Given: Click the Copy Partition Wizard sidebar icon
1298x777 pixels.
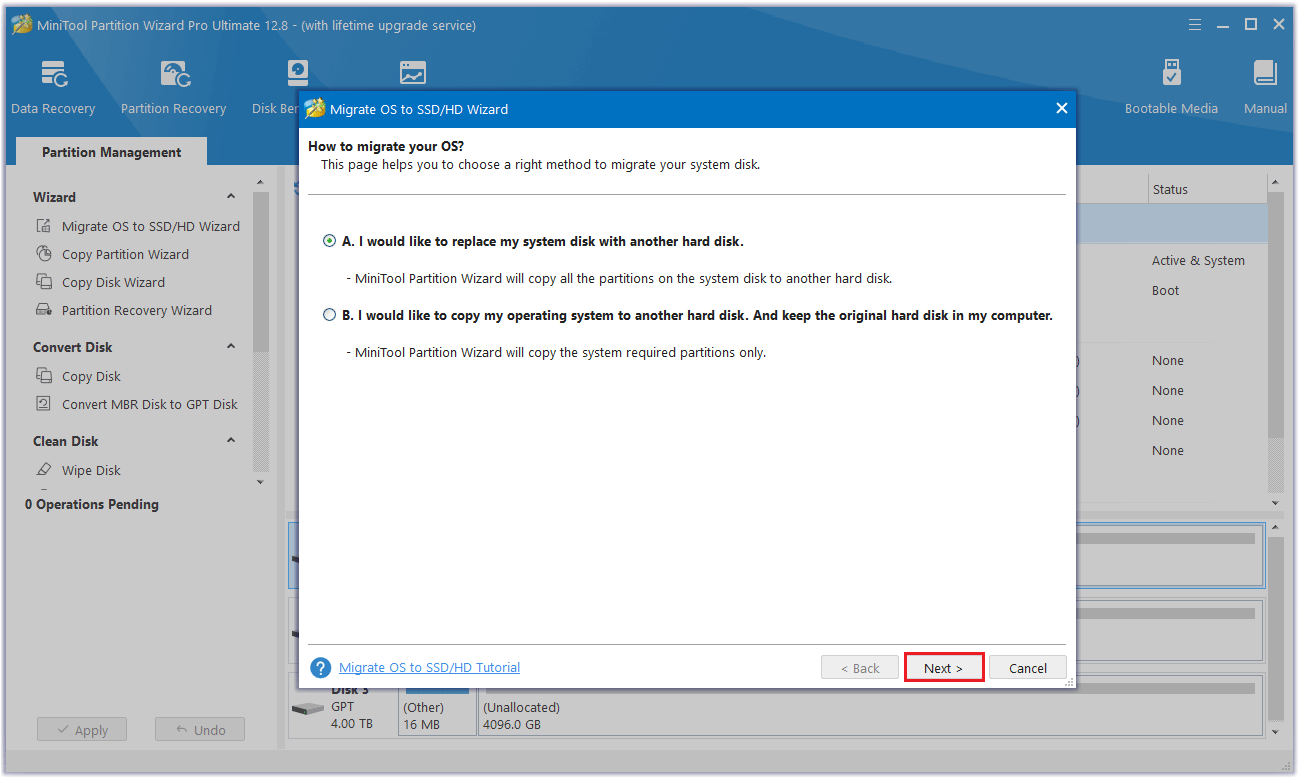Looking at the screenshot, I should tap(44, 254).
